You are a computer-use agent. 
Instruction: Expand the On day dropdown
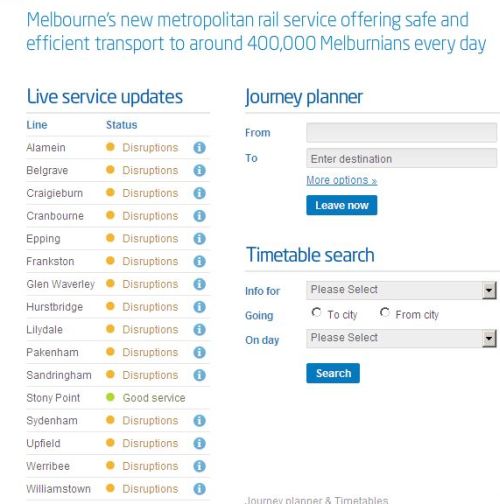[x=401, y=338]
